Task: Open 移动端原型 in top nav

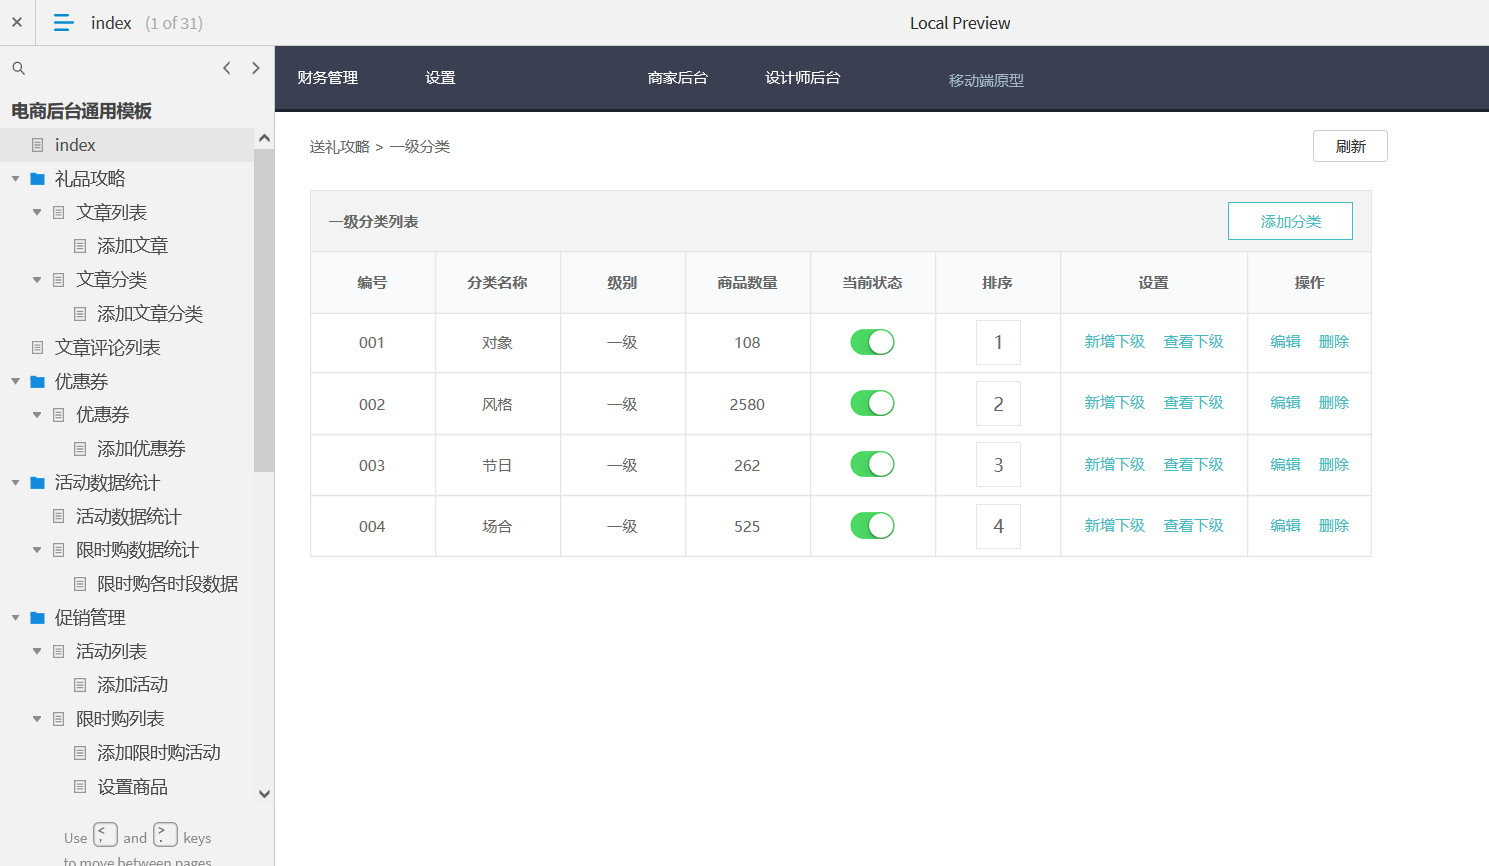Action: click(986, 80)
